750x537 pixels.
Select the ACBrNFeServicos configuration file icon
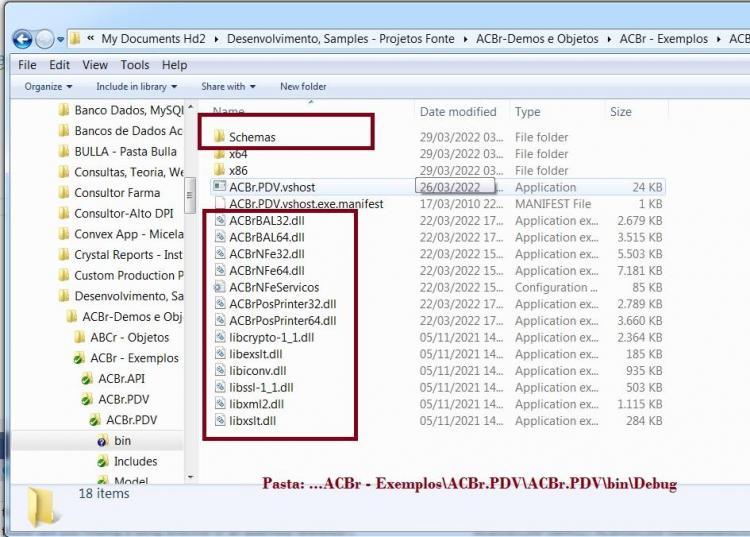tap(219, 287)
